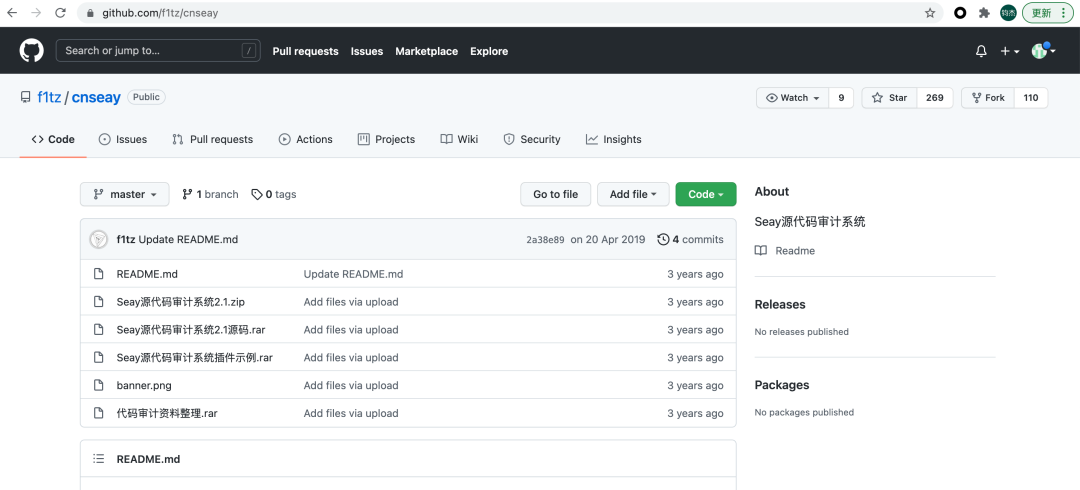
Task: Open the Seay源代码审计系统2.1.zip file link
Action: pos(180,302)
